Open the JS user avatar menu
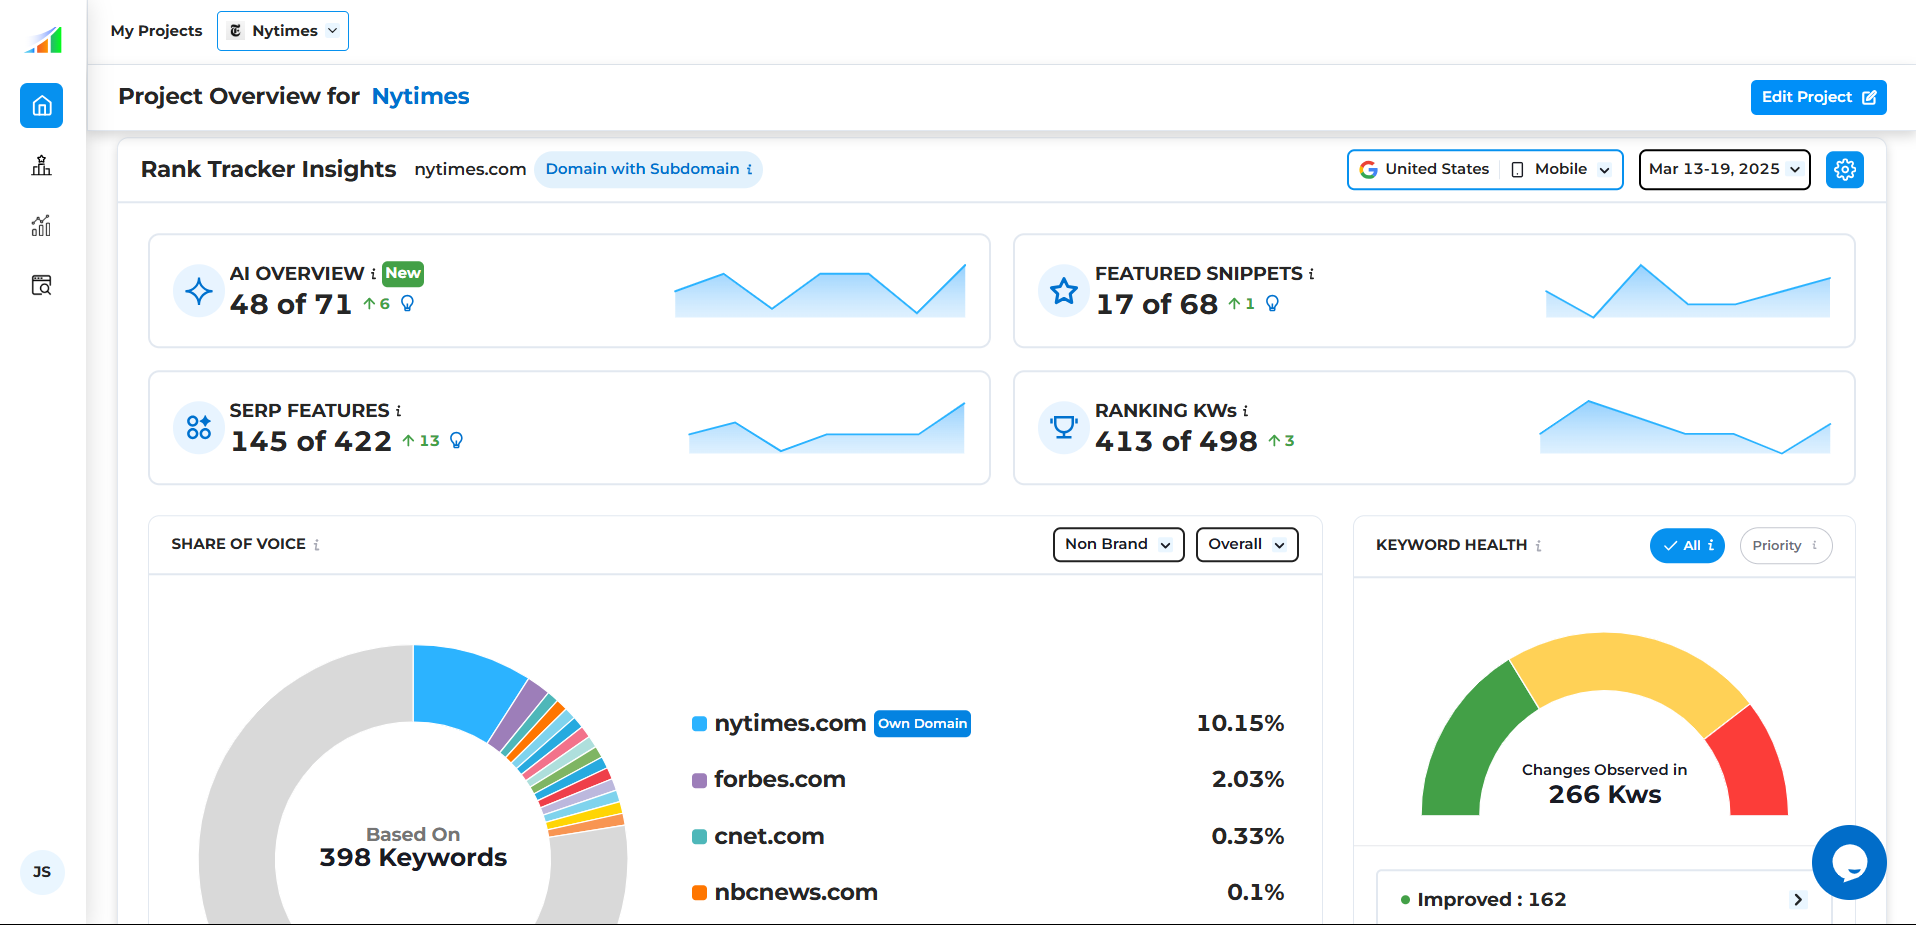This screenshot has height=925, width=1916. pos(42,872)
